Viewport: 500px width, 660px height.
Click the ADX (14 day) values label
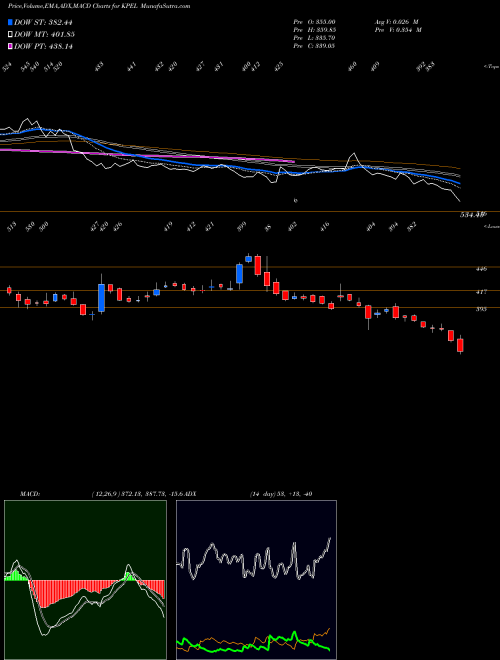pyautogui.click(x=281, y=494)
